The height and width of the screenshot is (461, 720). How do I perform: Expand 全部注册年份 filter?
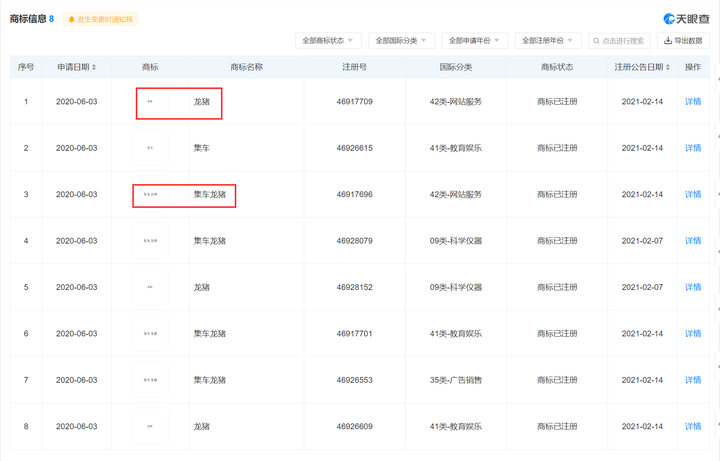548,40
